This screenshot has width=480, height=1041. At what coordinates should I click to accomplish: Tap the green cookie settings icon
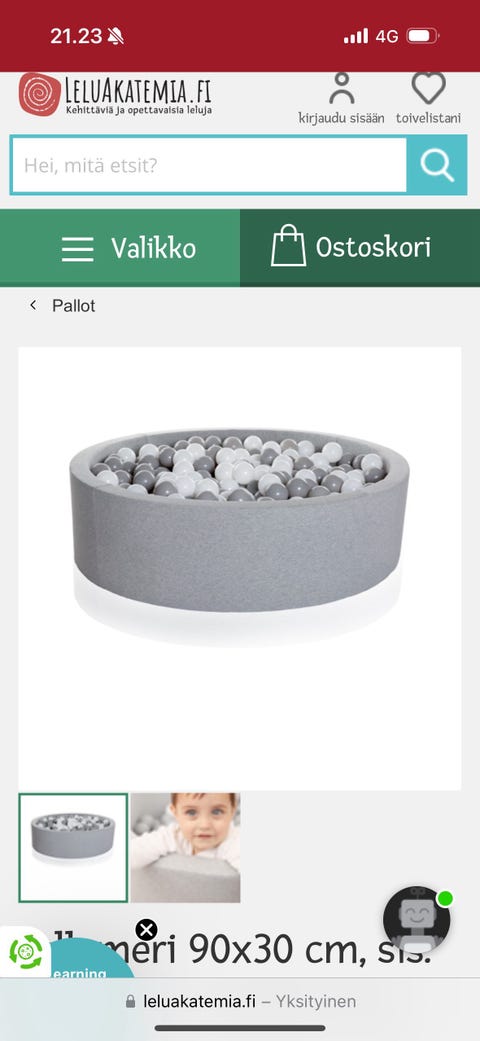[x=25, y=951]
